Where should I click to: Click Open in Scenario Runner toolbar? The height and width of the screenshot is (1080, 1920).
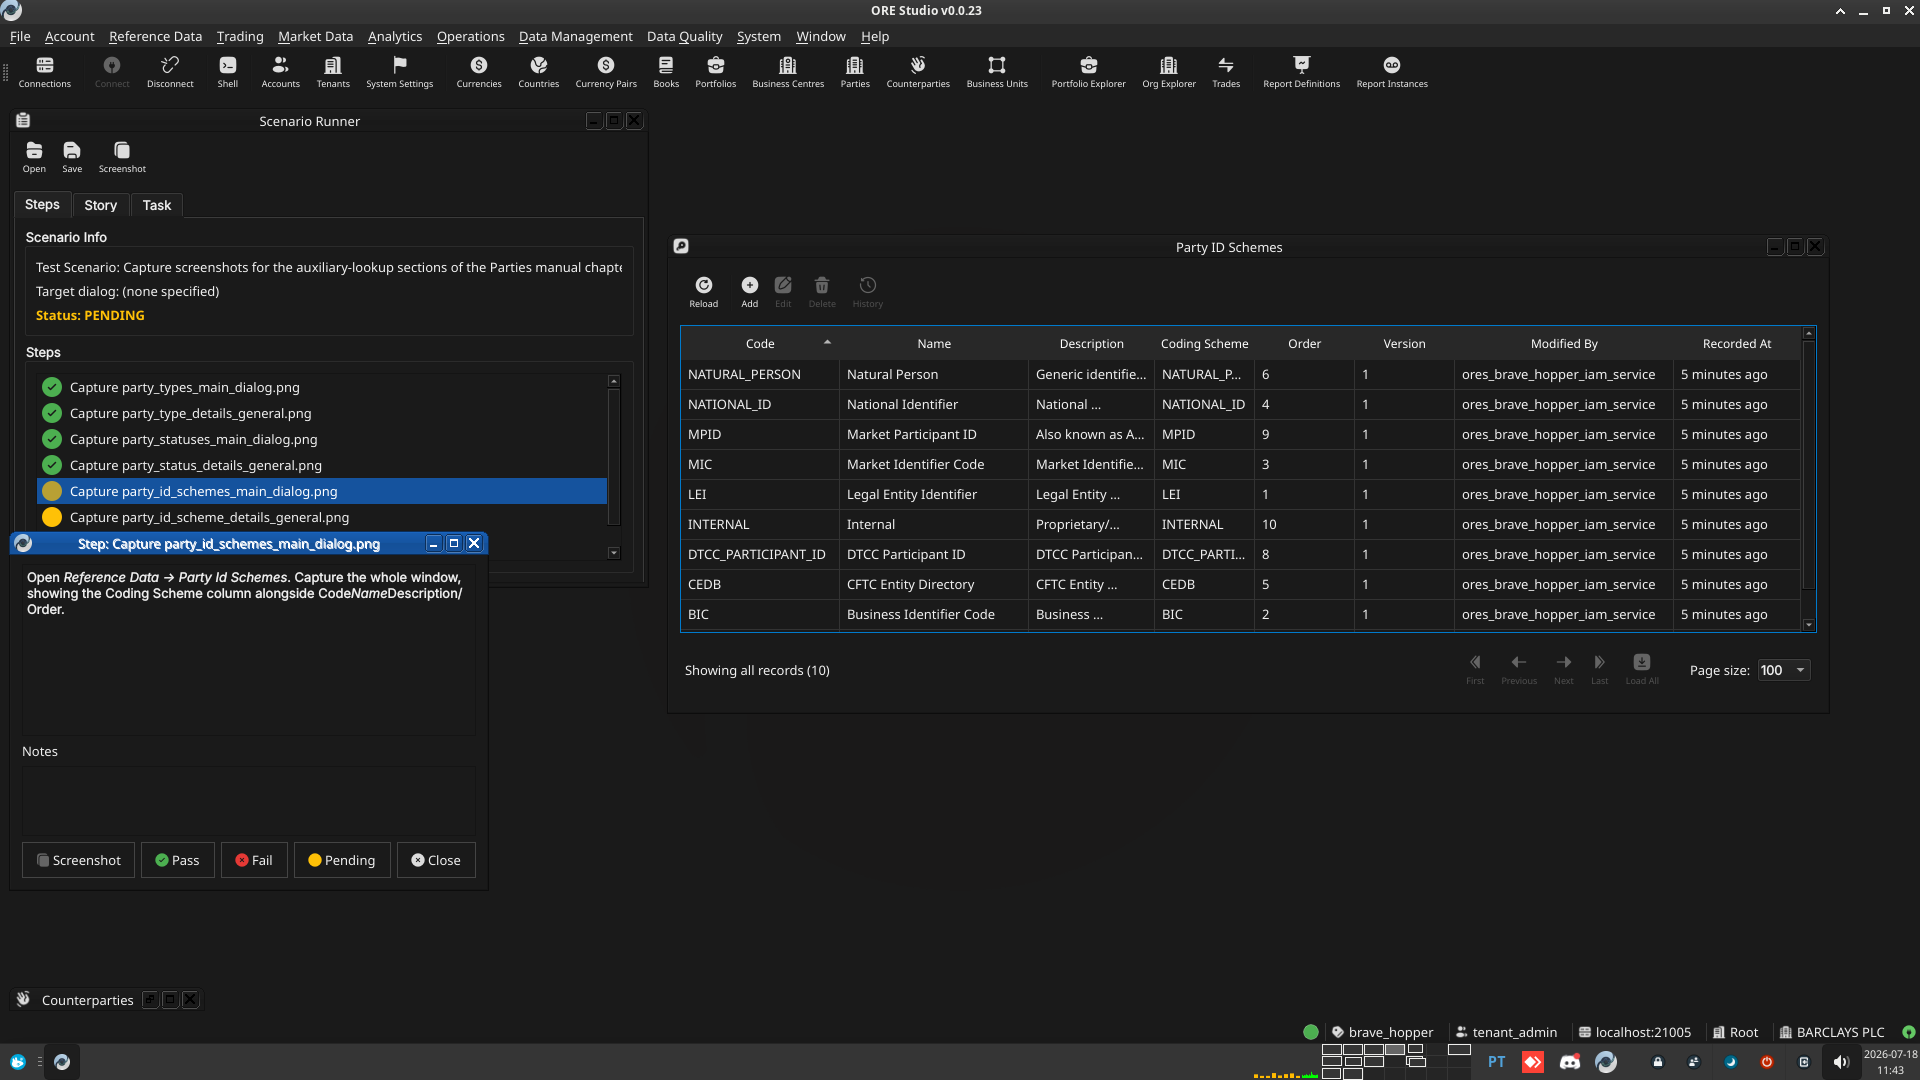[x=34, y=157]
